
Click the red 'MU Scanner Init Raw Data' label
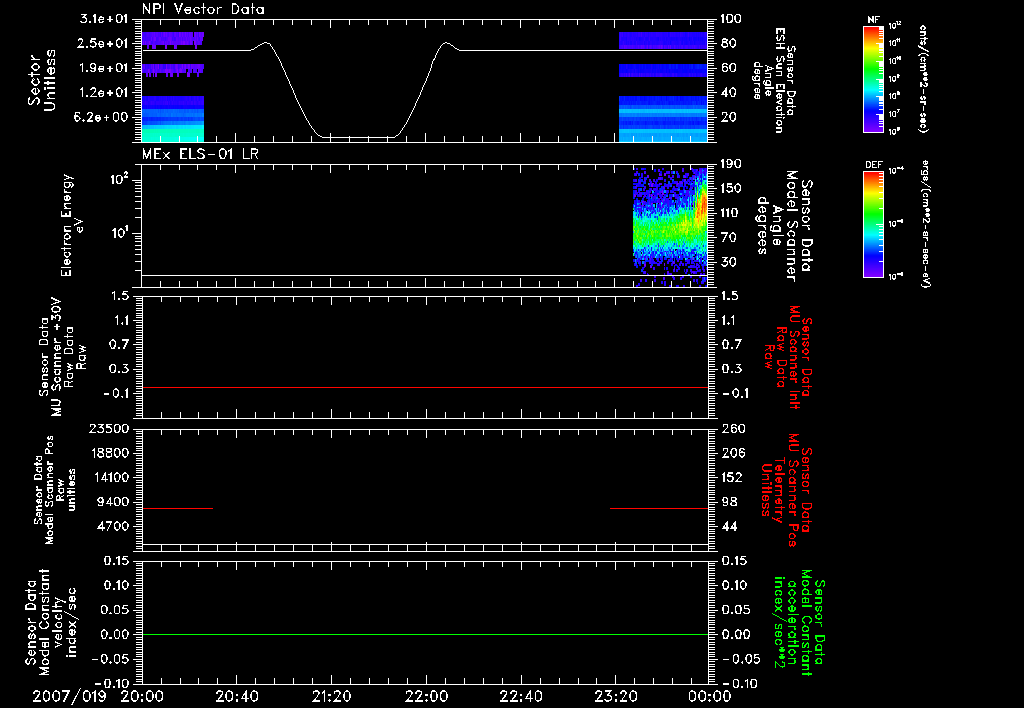pyautogui.click(x=787, y=357)
